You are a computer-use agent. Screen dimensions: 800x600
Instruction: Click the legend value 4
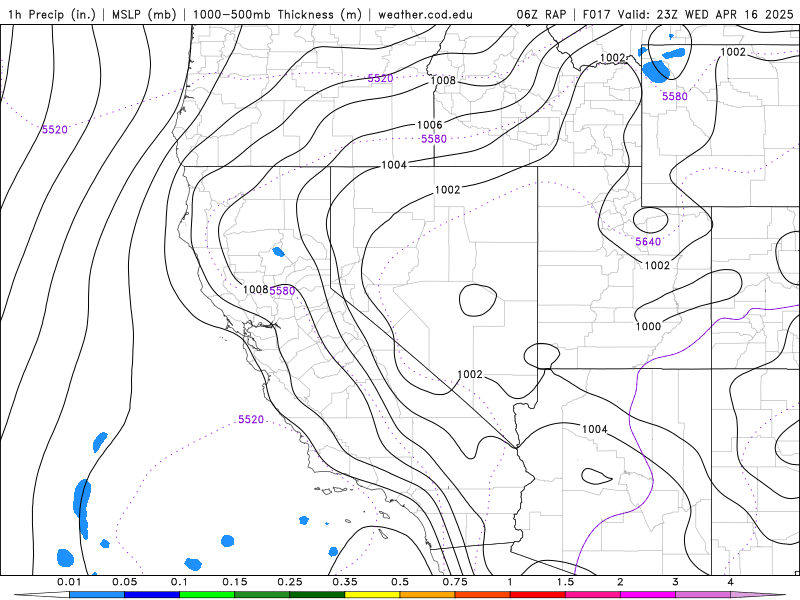[731, 582]
